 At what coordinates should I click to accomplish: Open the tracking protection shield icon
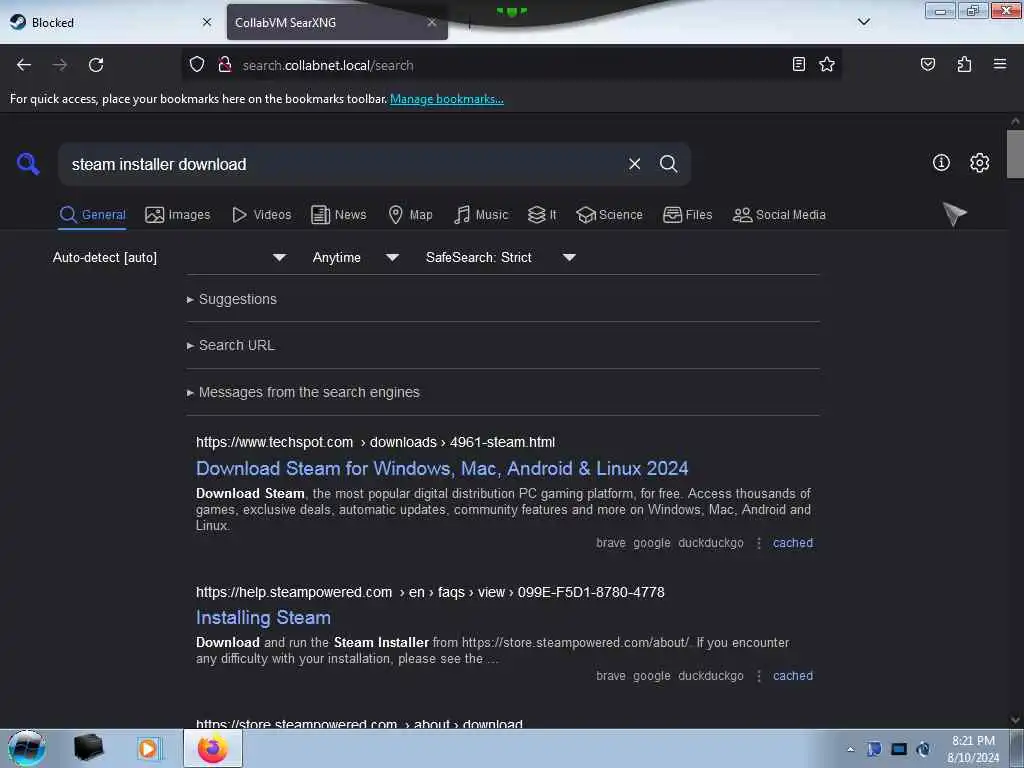[x=197, y=64]
